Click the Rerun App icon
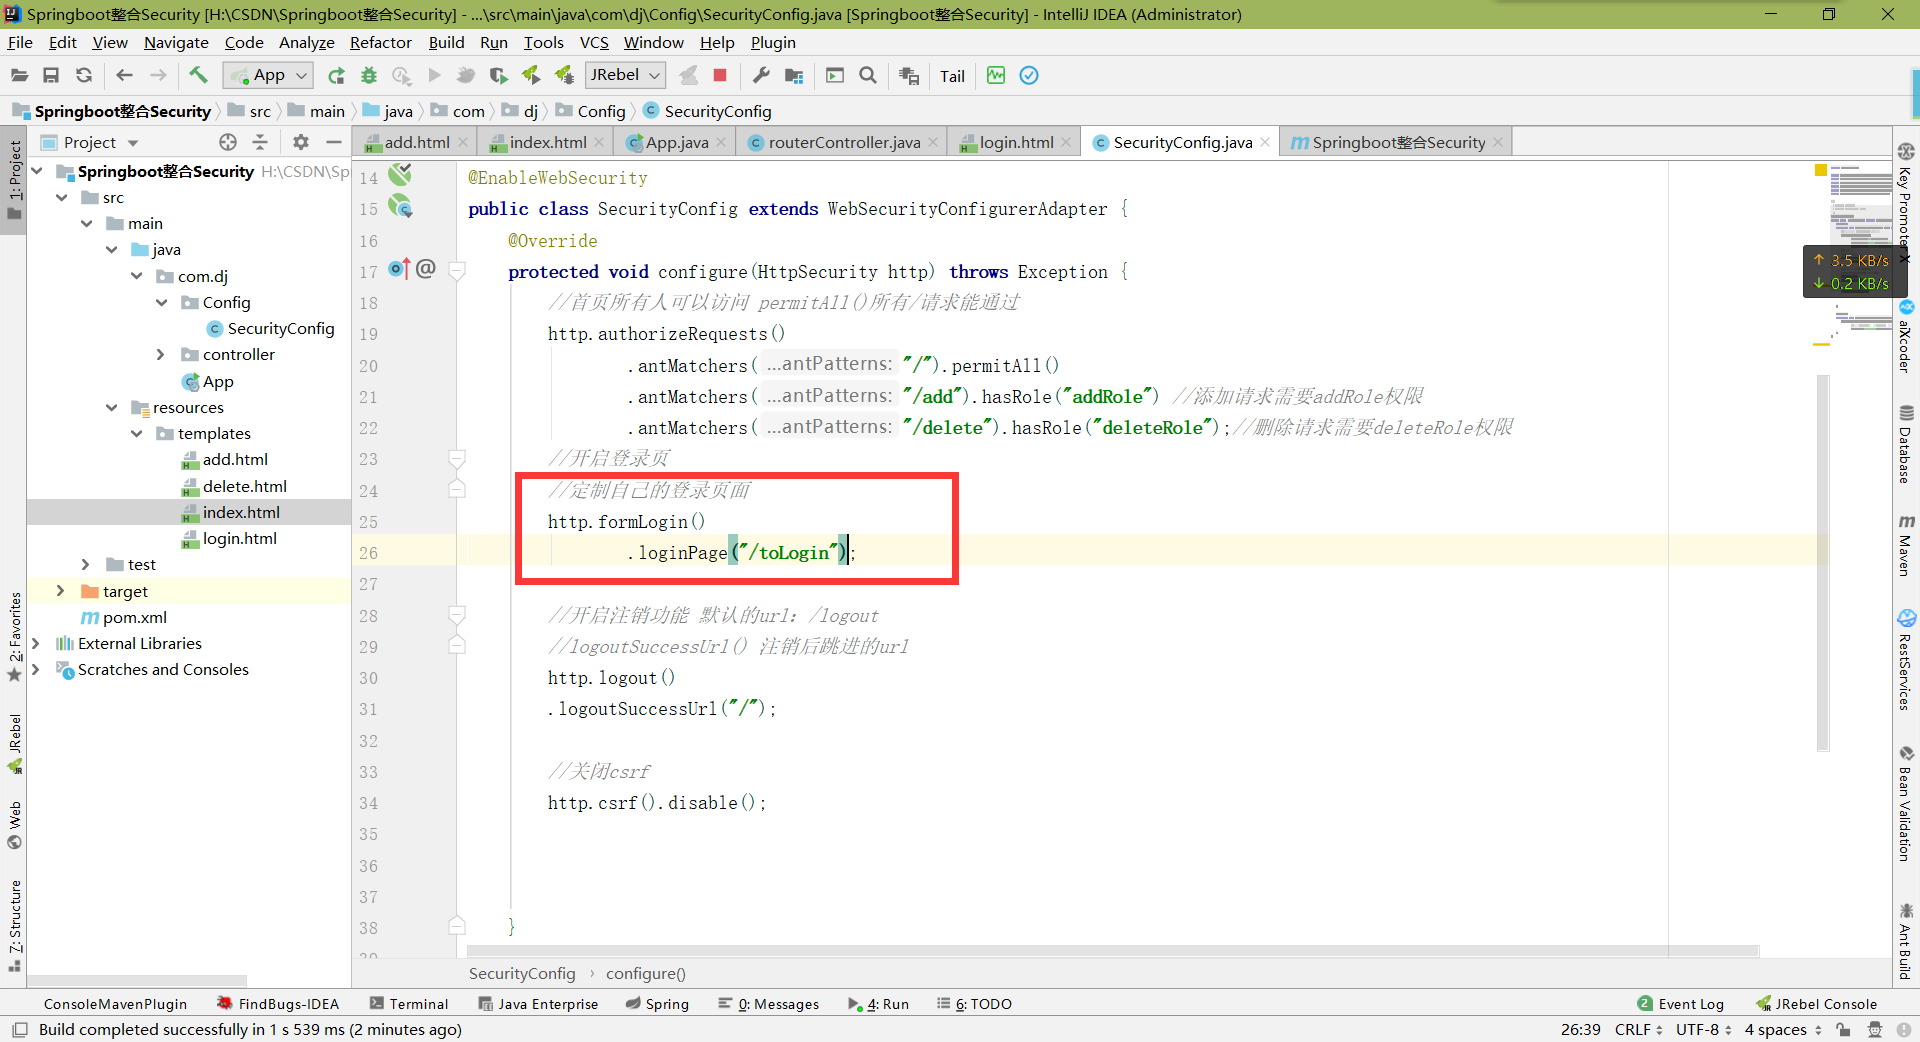1920x1042 pixels. point(336,75)
